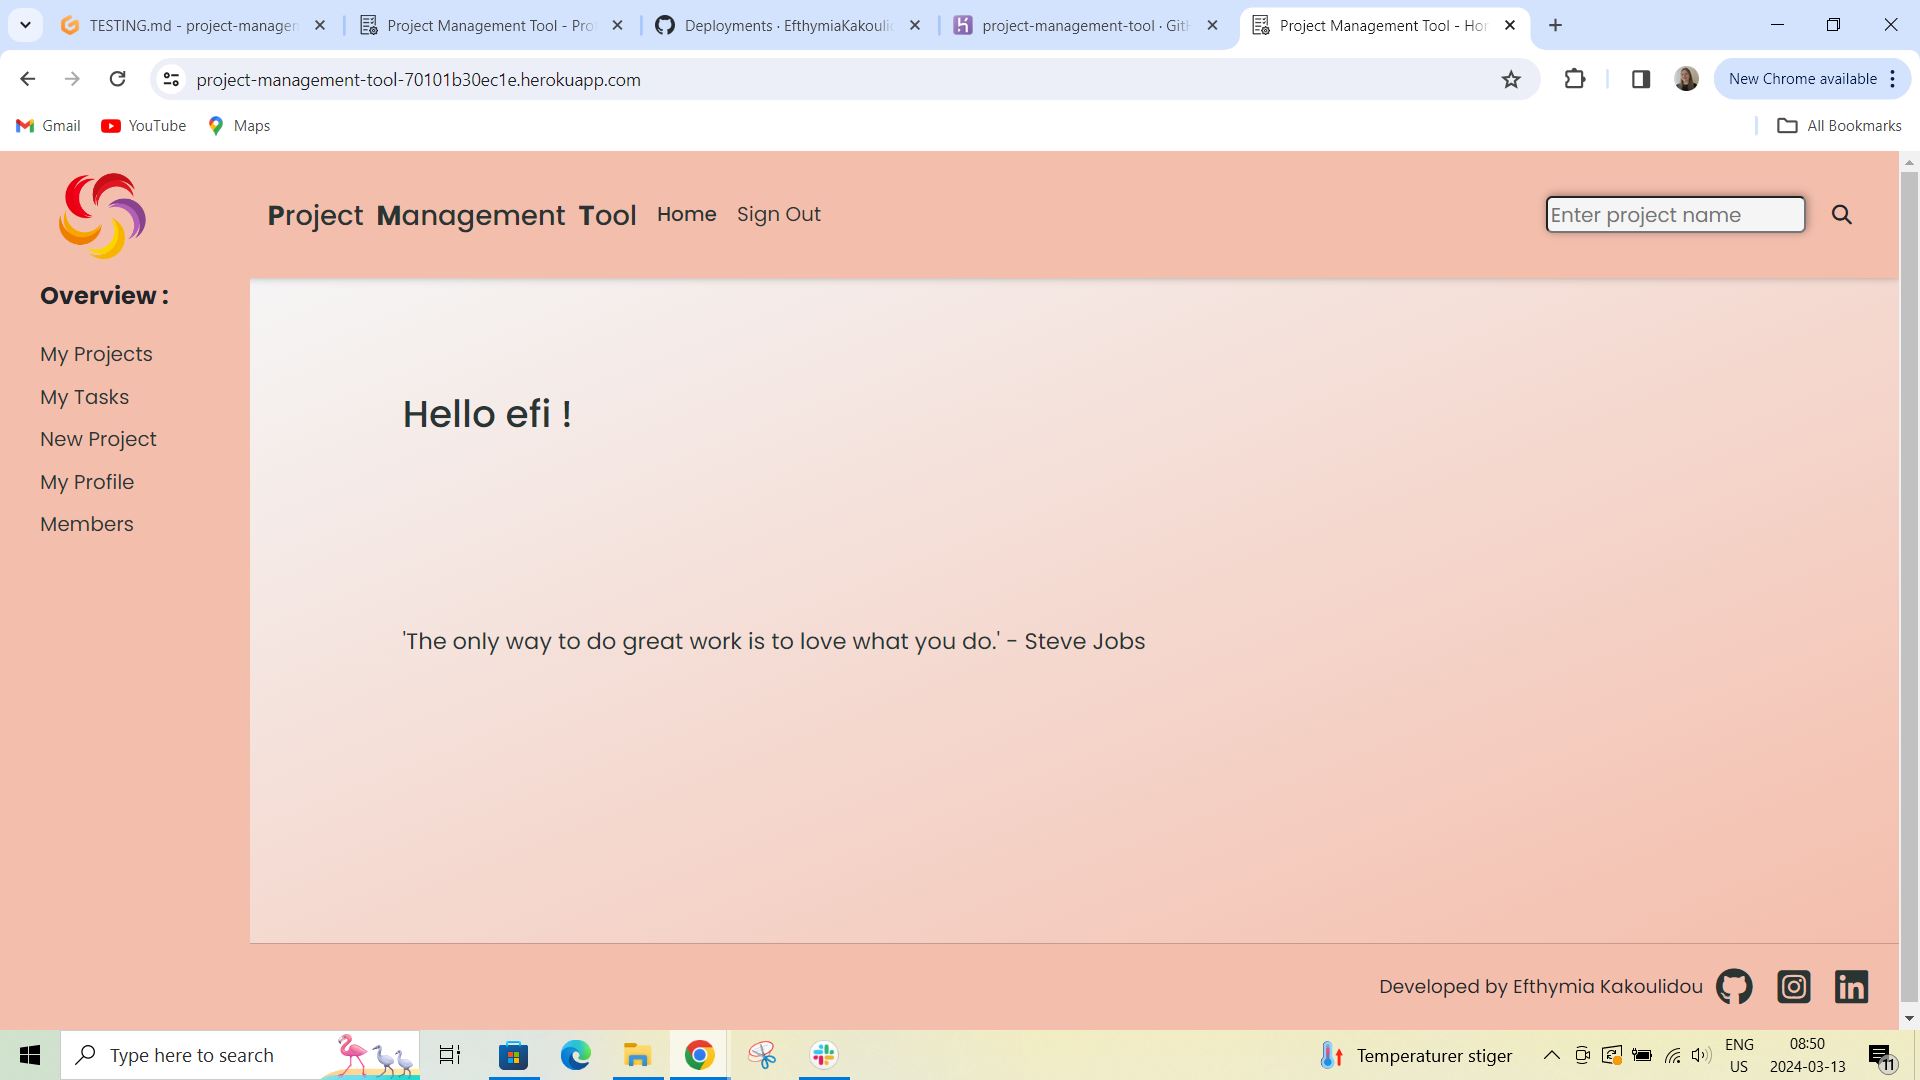Image resolution: width=1920 pixels, height=1080 pixels.
Task: Click the project search magnifier icon
Action: pos(1841,214)
